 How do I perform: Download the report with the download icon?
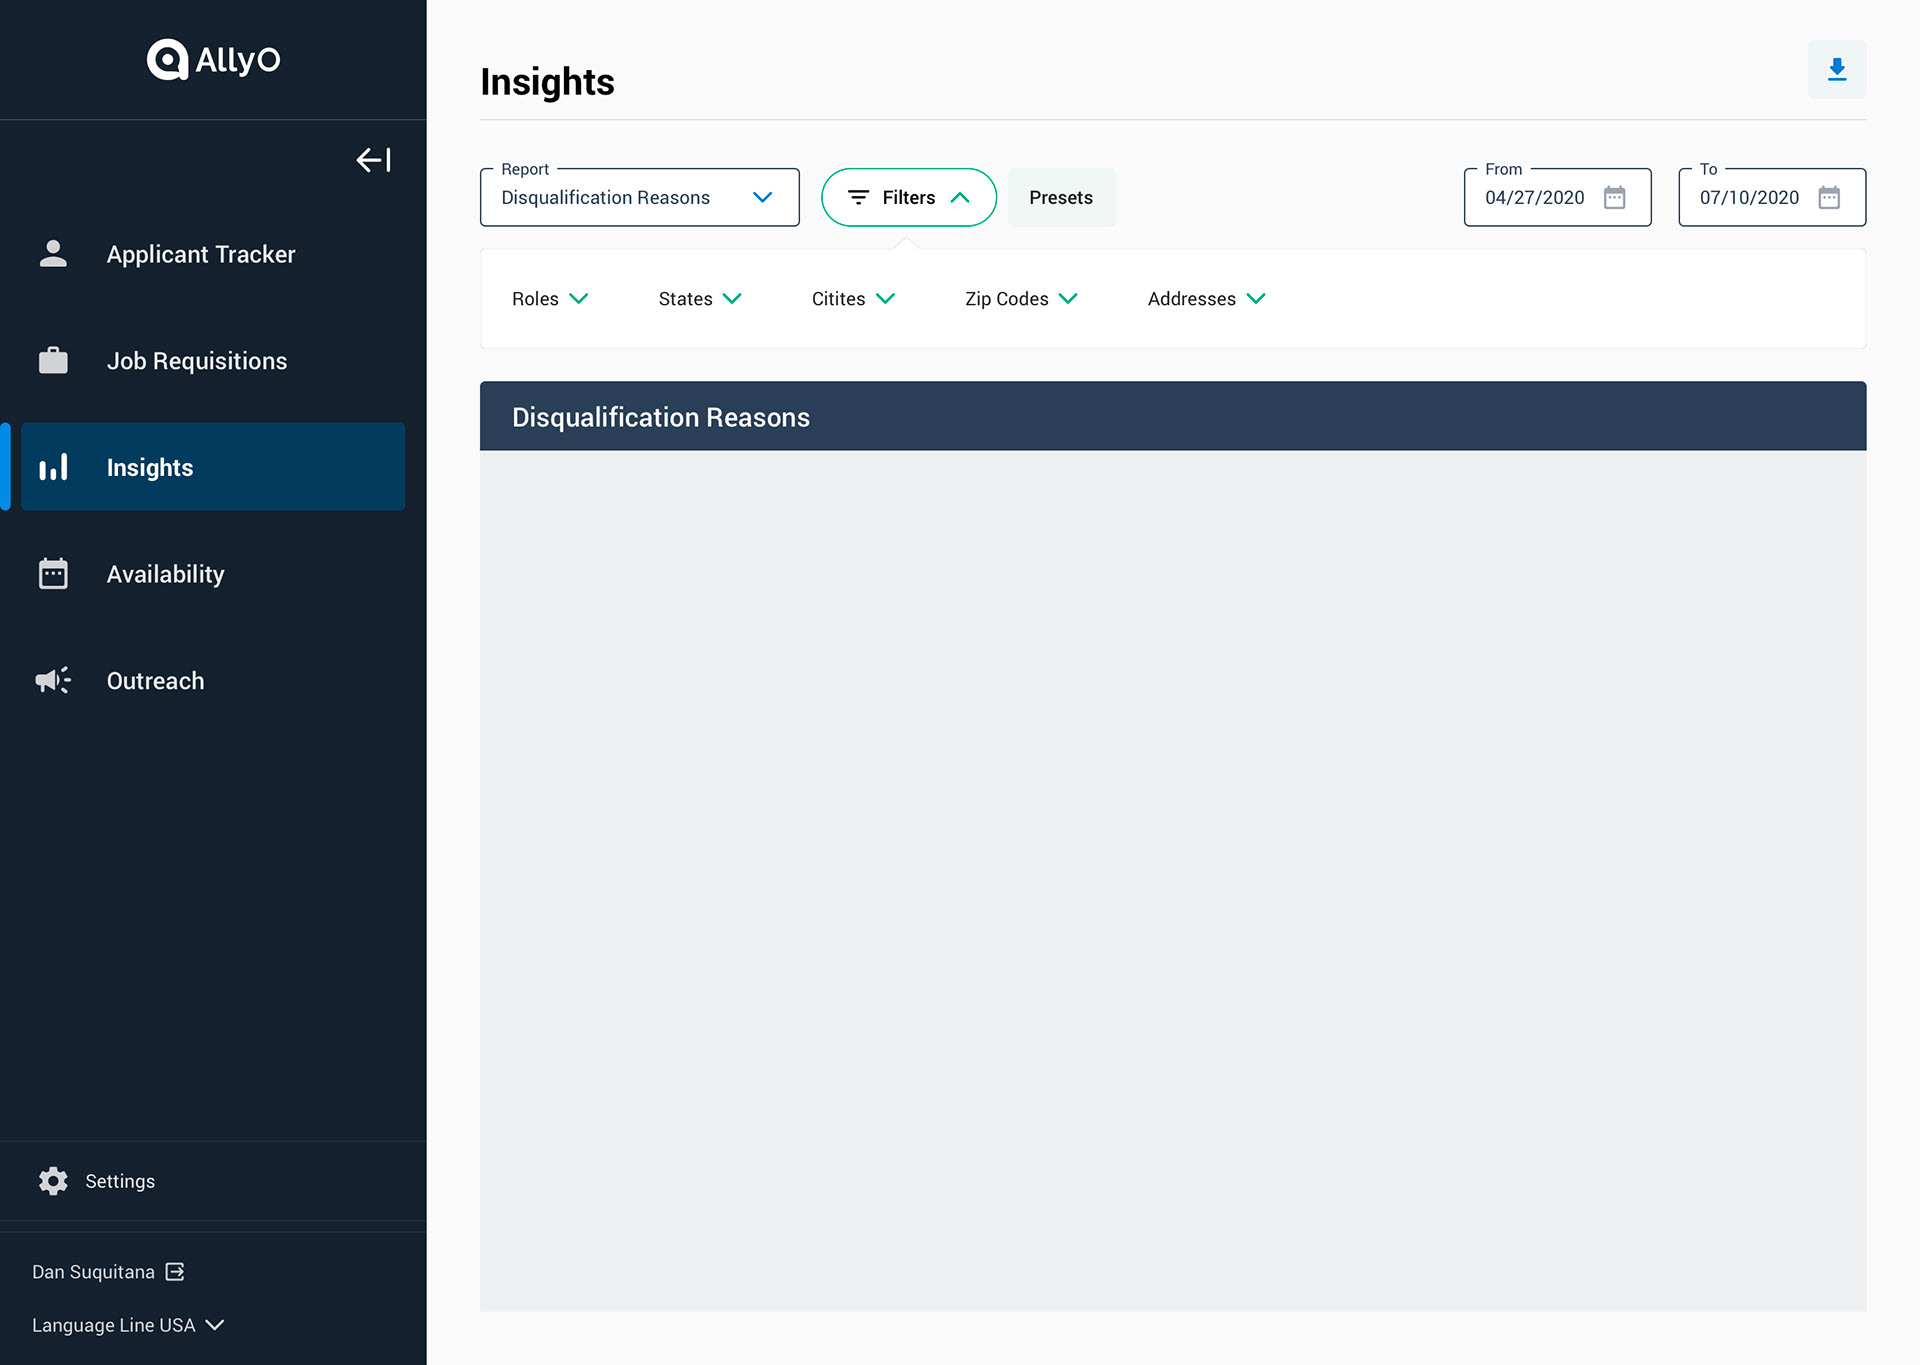pyautogui.click(x=1836, y=69)
